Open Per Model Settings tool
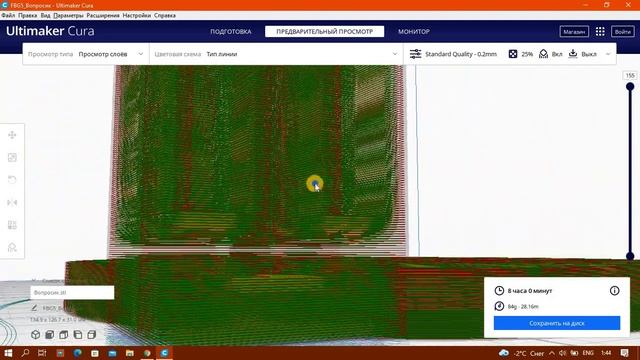This screenshot has width=640, height=360. click(x=12, y=225)
